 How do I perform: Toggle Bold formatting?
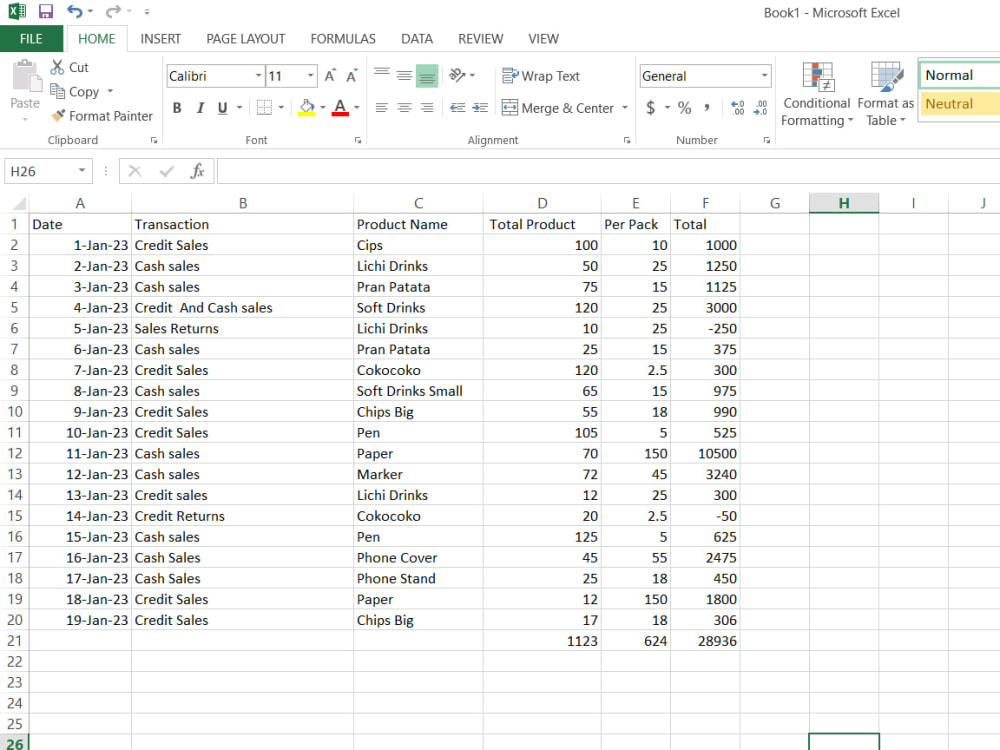(177, 108)
